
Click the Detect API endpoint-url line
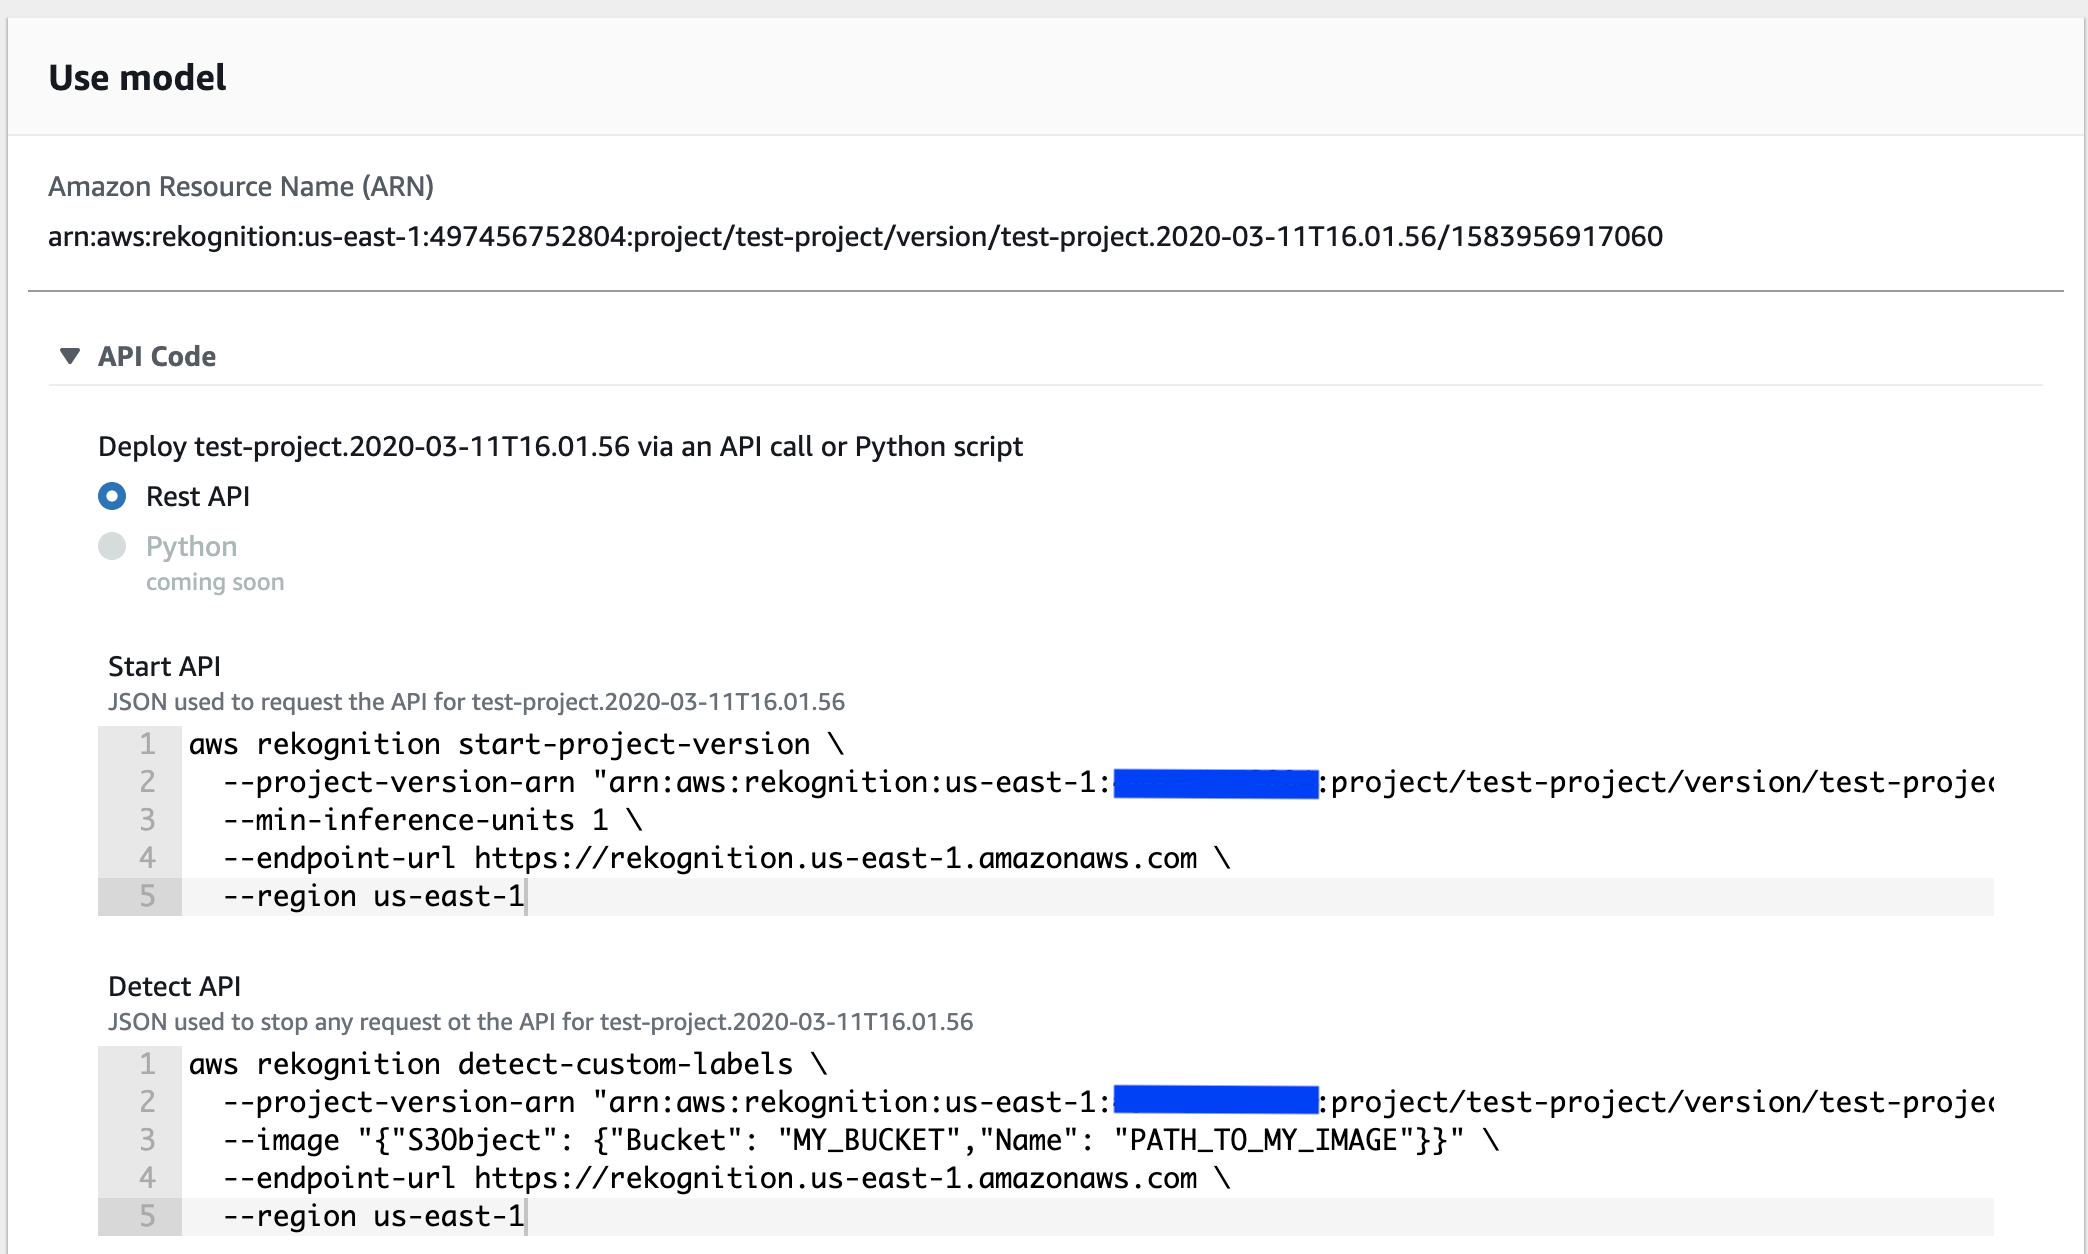pyautogui.click(x=726, y=1178)
